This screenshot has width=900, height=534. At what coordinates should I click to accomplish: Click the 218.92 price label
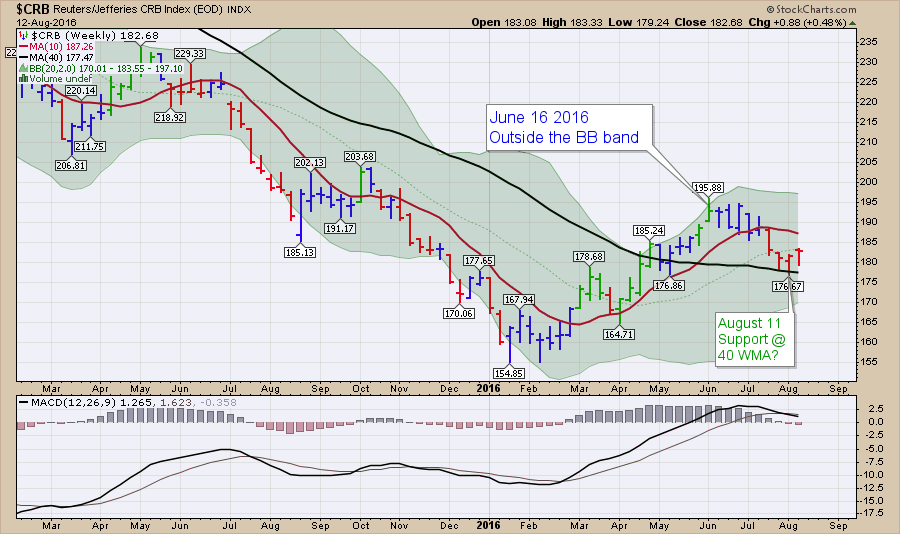coord(169,117)
